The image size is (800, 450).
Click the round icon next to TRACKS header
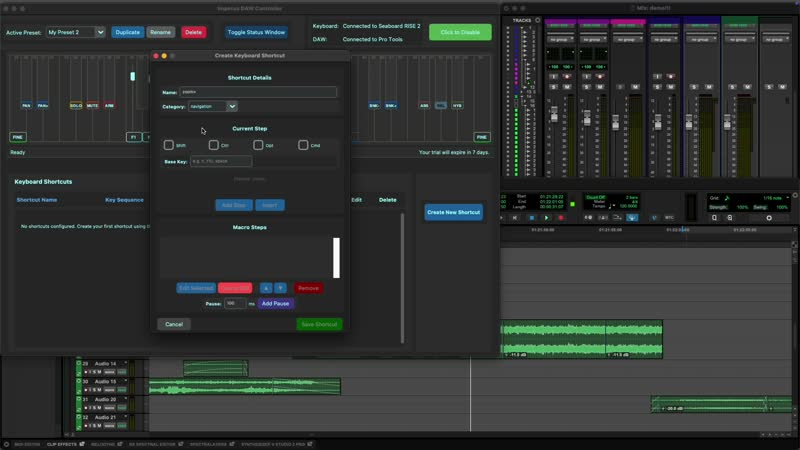537,20
